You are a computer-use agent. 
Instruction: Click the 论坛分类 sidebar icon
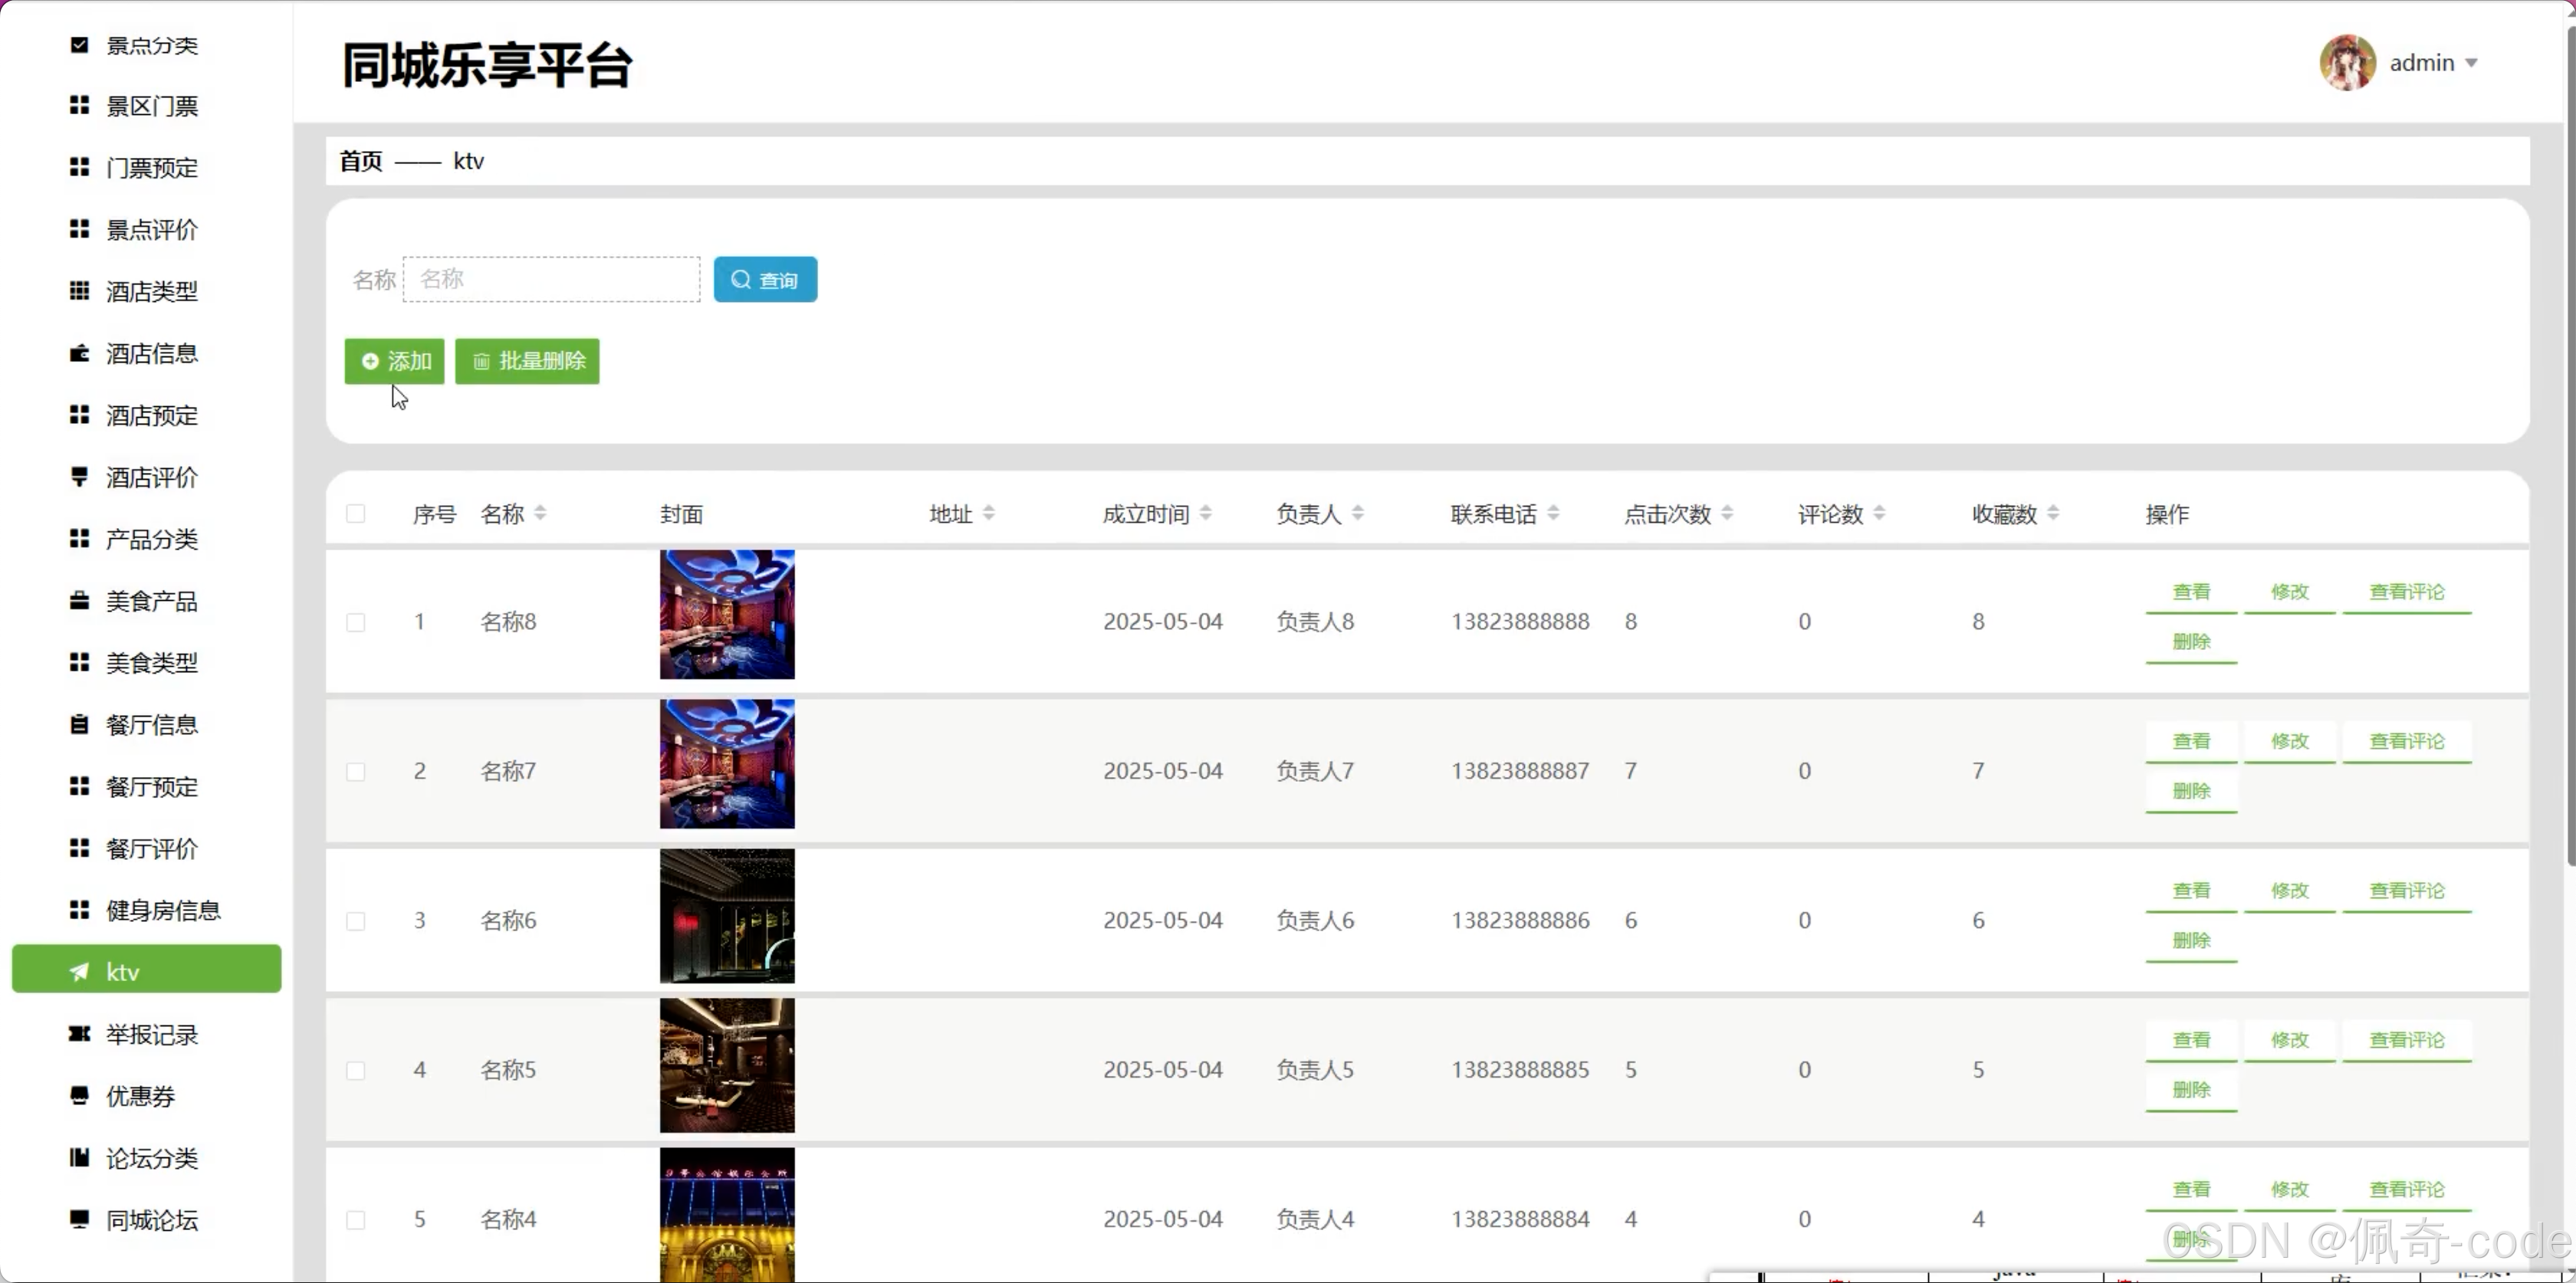pos(79,1158)
